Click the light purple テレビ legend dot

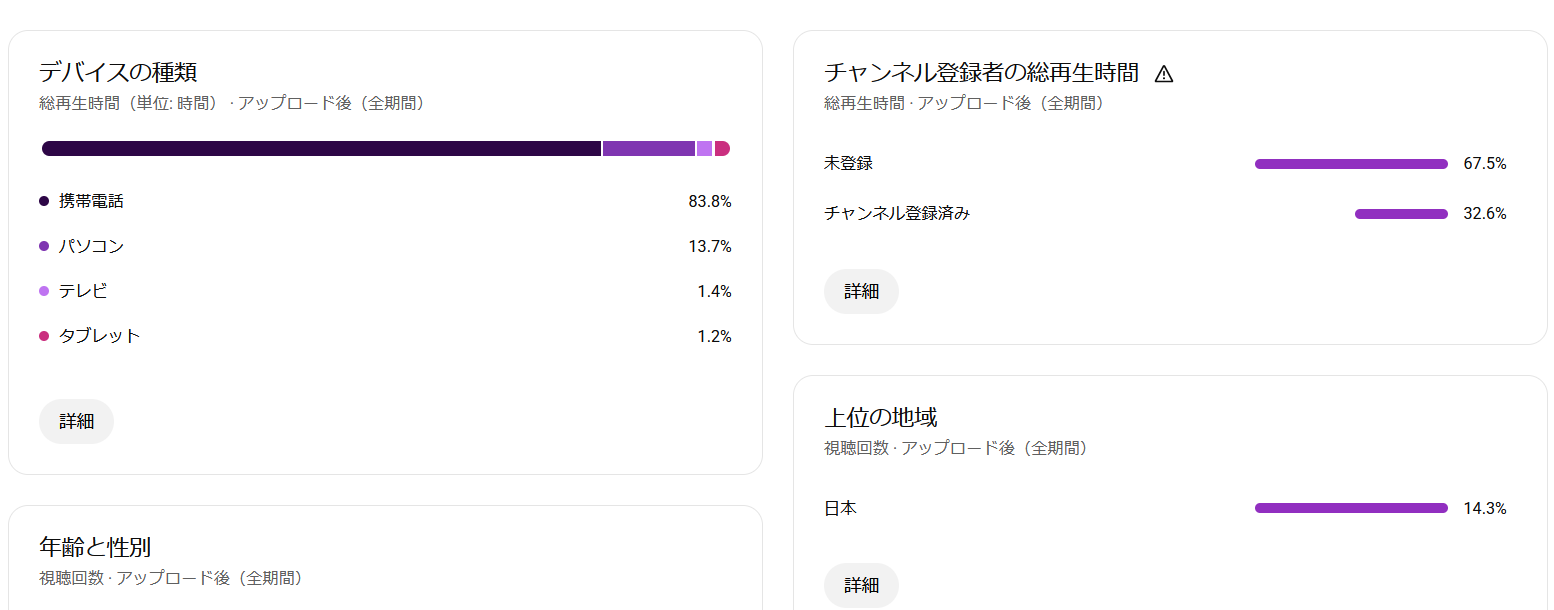44,291
